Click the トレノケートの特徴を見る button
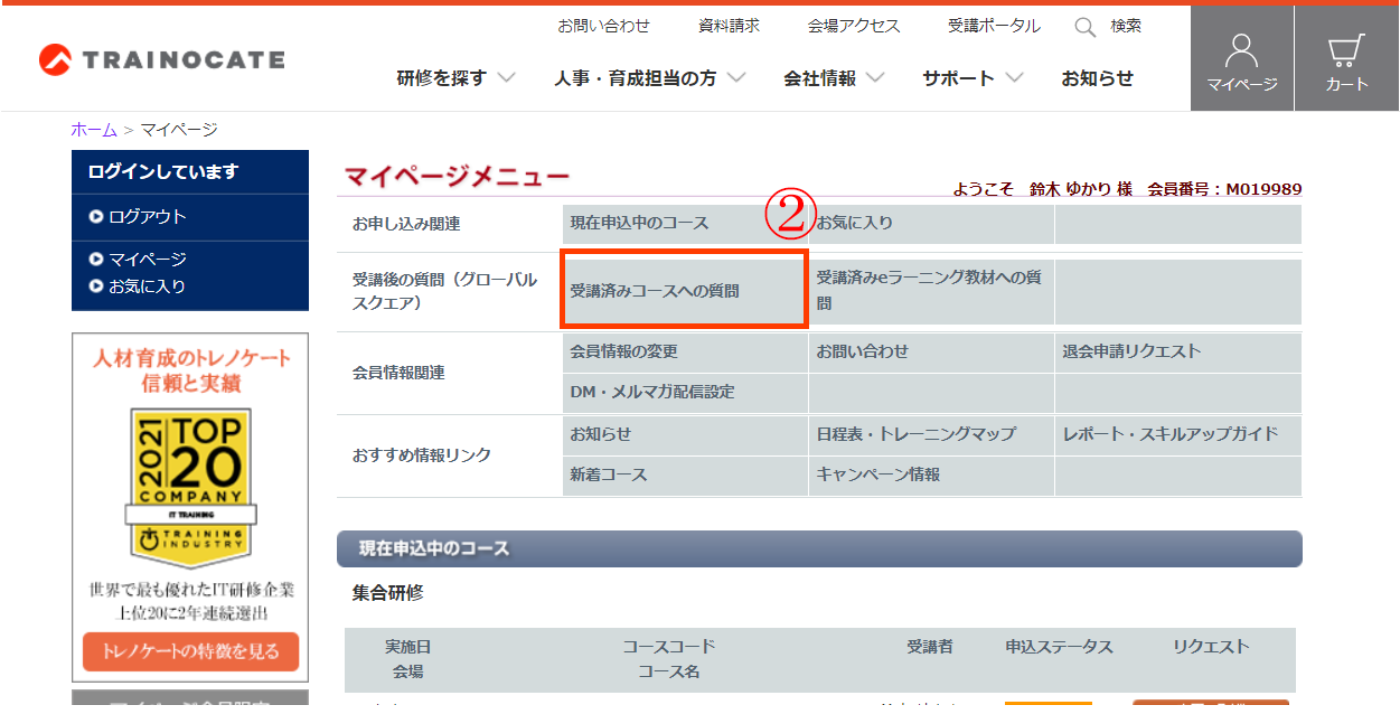 pyautogui.click(x=190, y=652)
